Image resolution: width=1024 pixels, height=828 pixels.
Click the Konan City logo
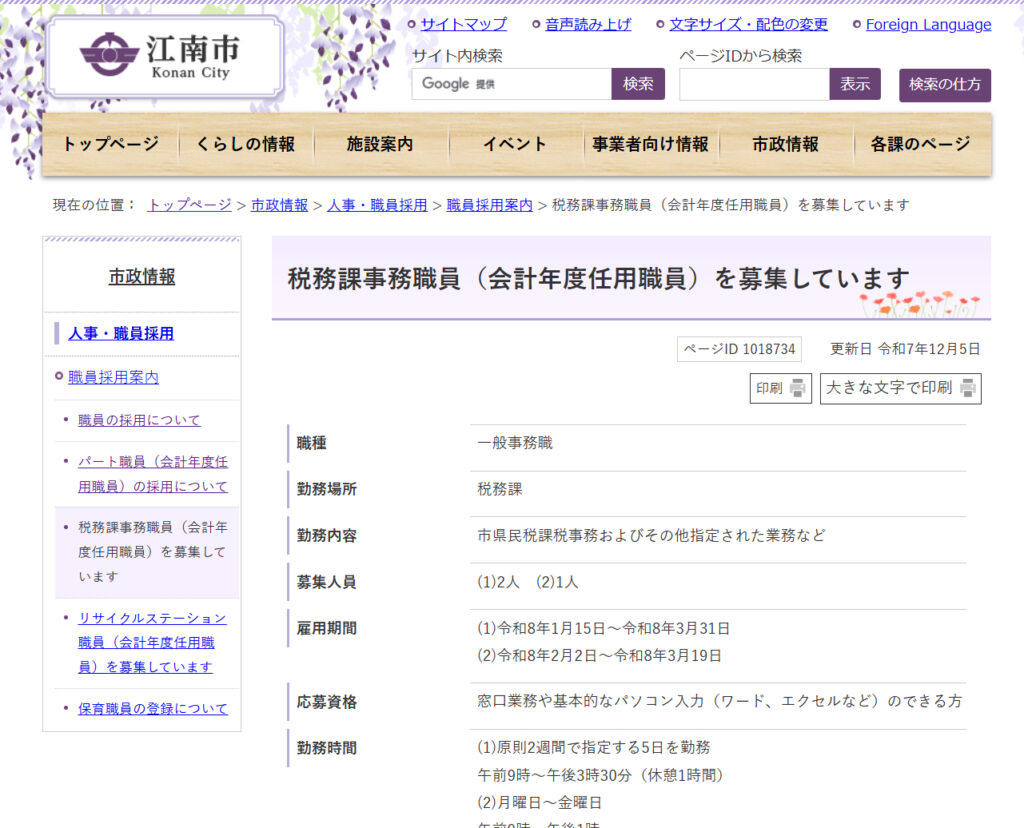pyautogui.click(x=165, y=57)
